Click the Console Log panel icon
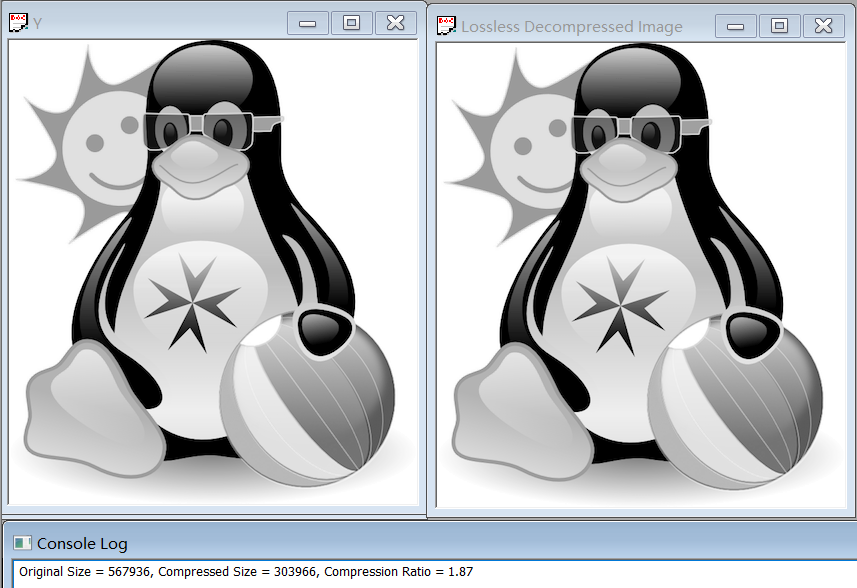Screen dimensions: 857x588 click(x=22, y=543)
